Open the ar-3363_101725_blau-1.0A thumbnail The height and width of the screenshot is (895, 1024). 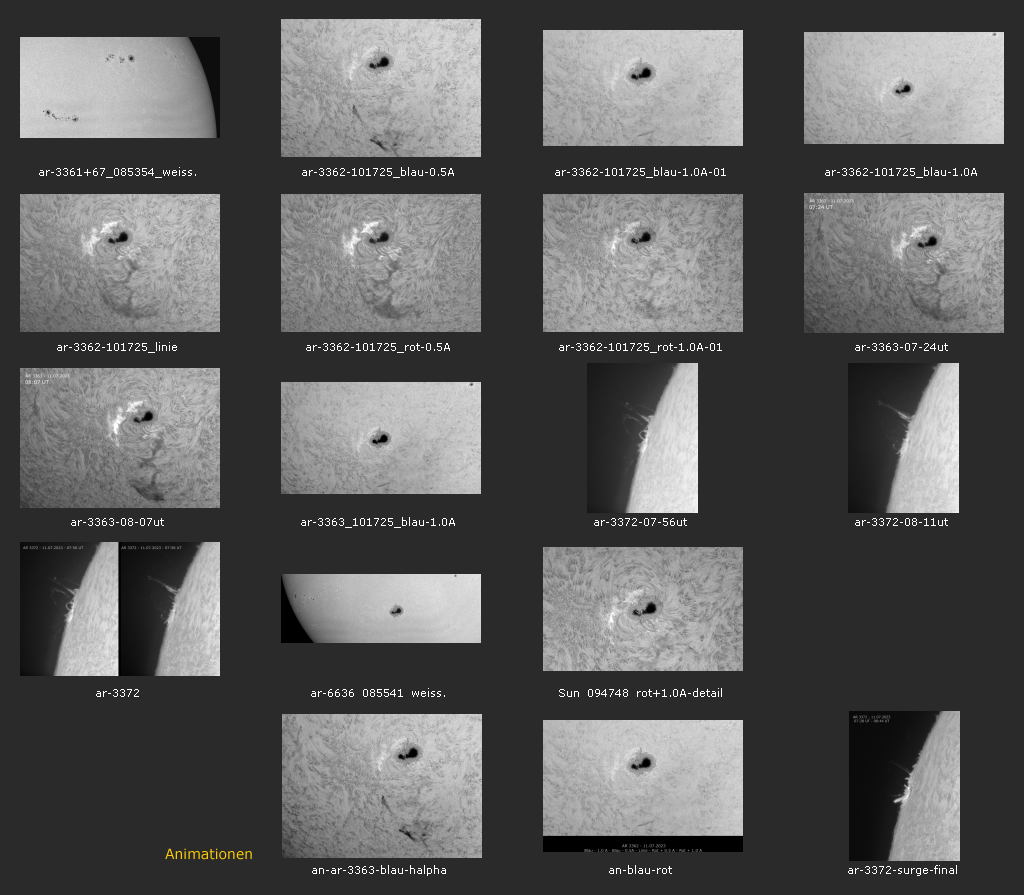click(380, 438)
